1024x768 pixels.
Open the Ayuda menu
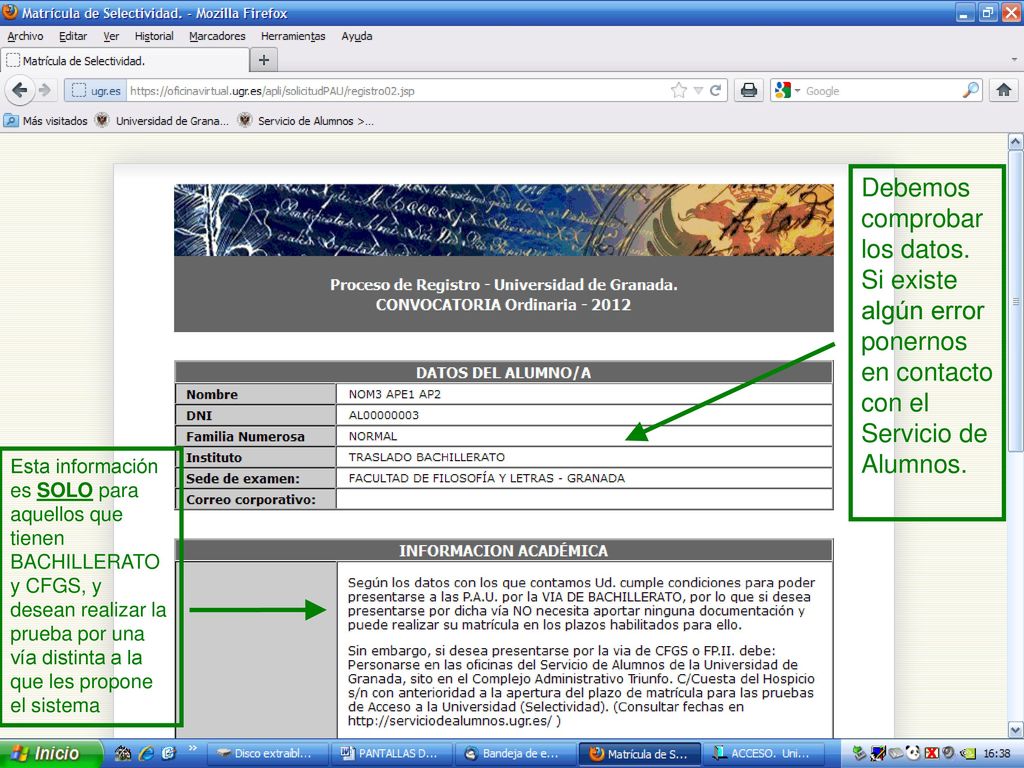pyautogui.click(x=357, y=36)
